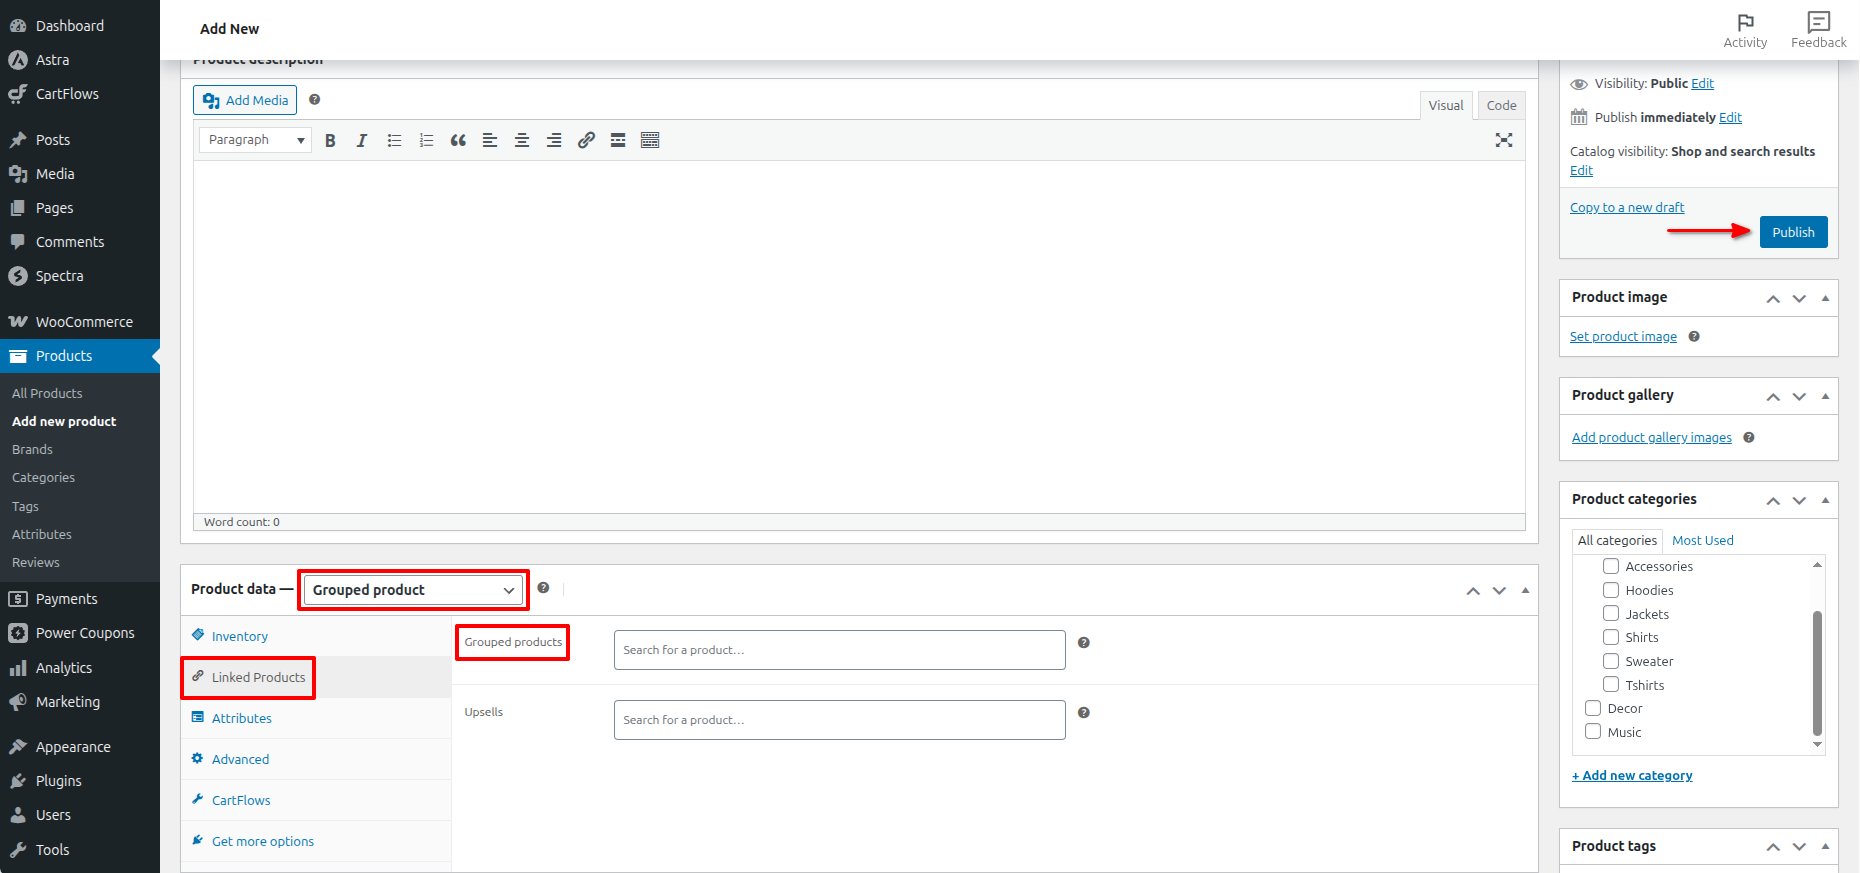This screenshot has height=873, width=1860.
Task: Show help tip for Upsells field
Action: pos(1083,713)
